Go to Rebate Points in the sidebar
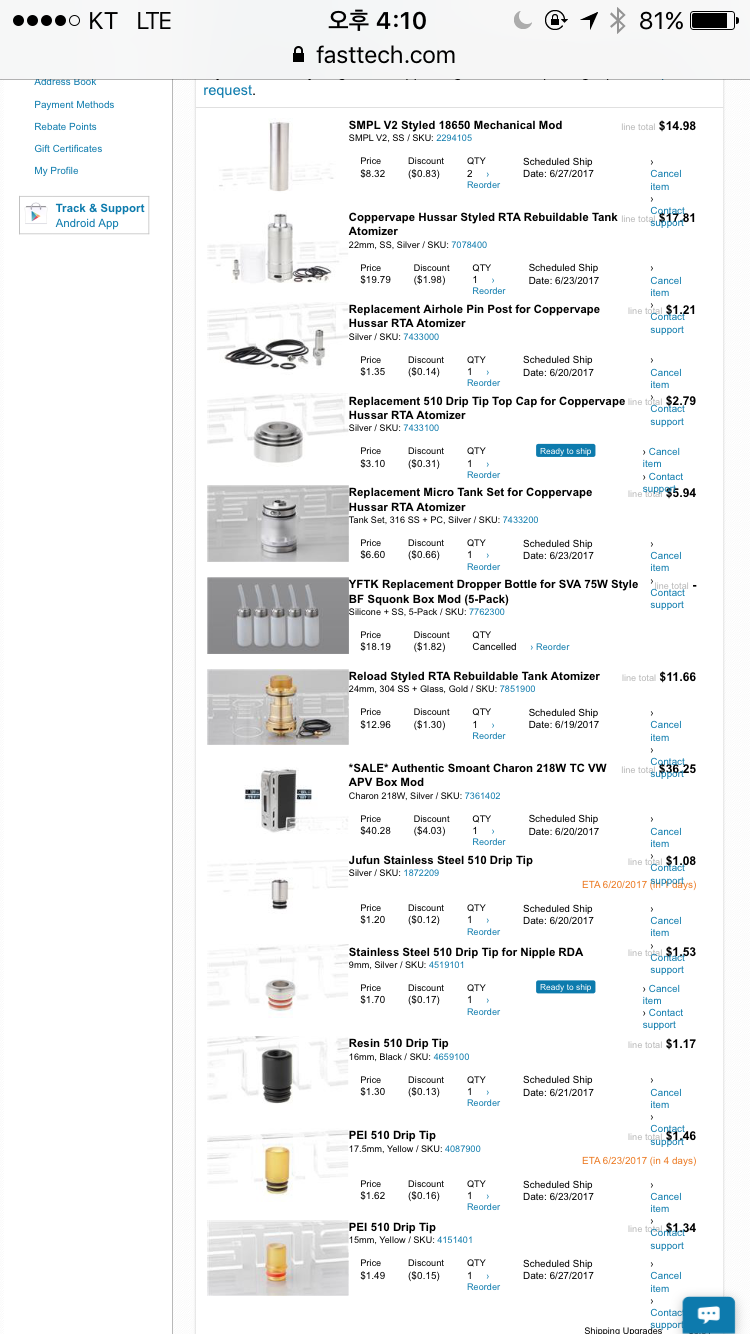This screenshot has height=1334, width=750. [x=65, y=127]
